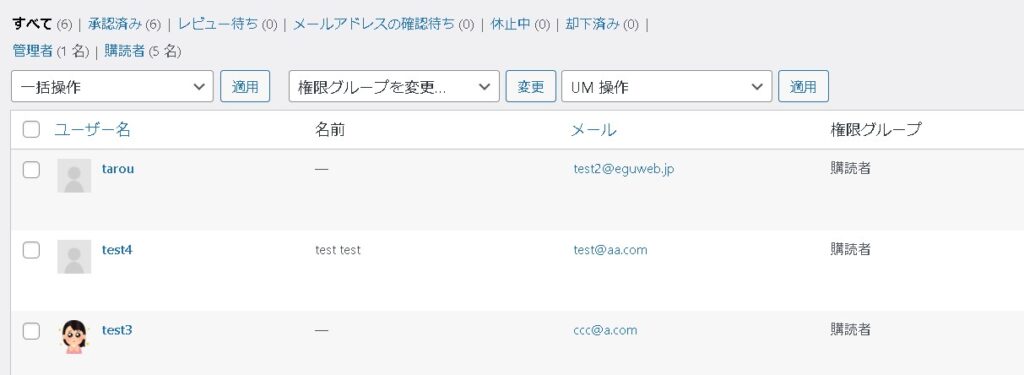Open the 一括操作 bulk actions dropdown
1024x375 pixels.
[x=112, y=87]
